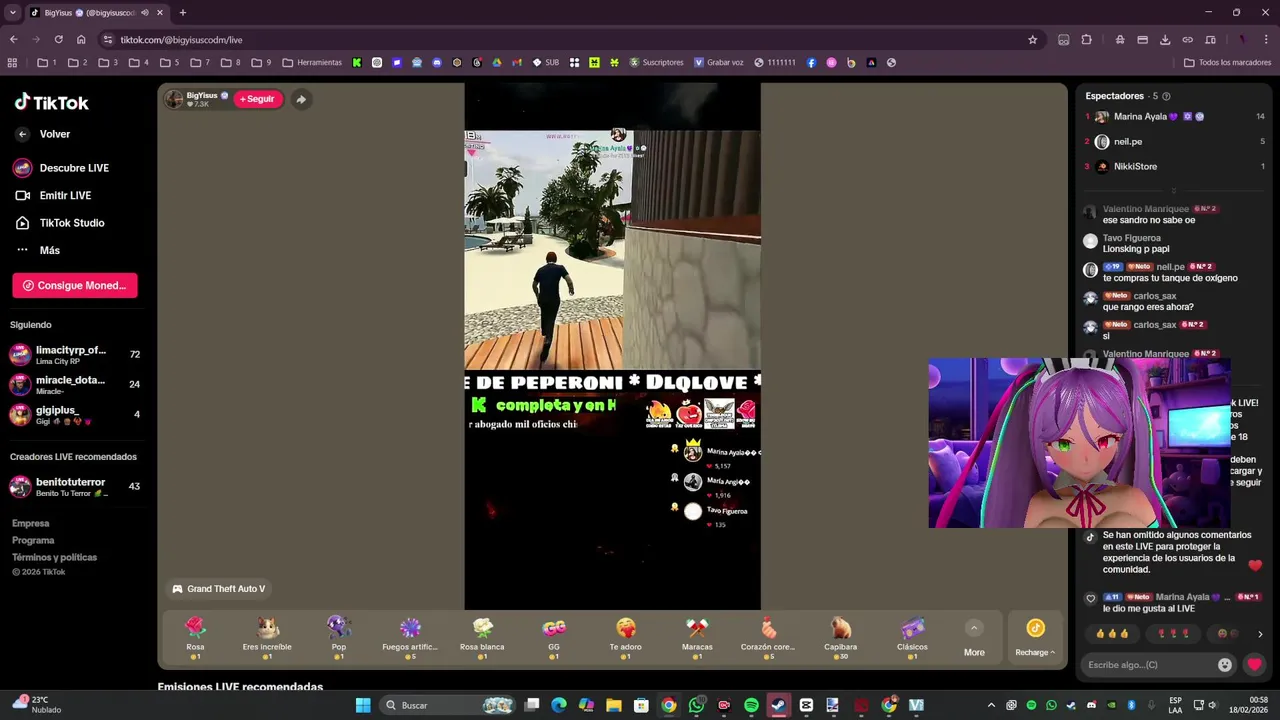Open the emoji picker in chat box
The height and width of the screenshot is (720, 1280).
click(1225, 665)
